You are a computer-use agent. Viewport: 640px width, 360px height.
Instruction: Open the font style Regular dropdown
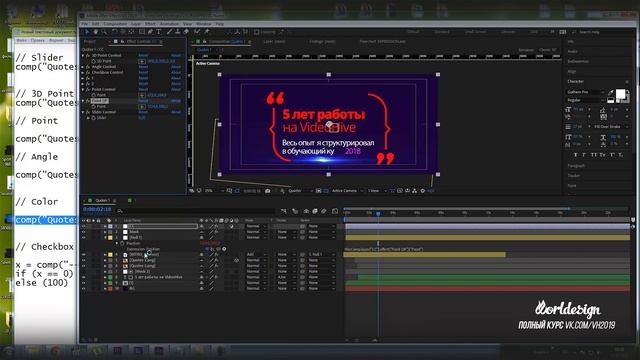585,100
